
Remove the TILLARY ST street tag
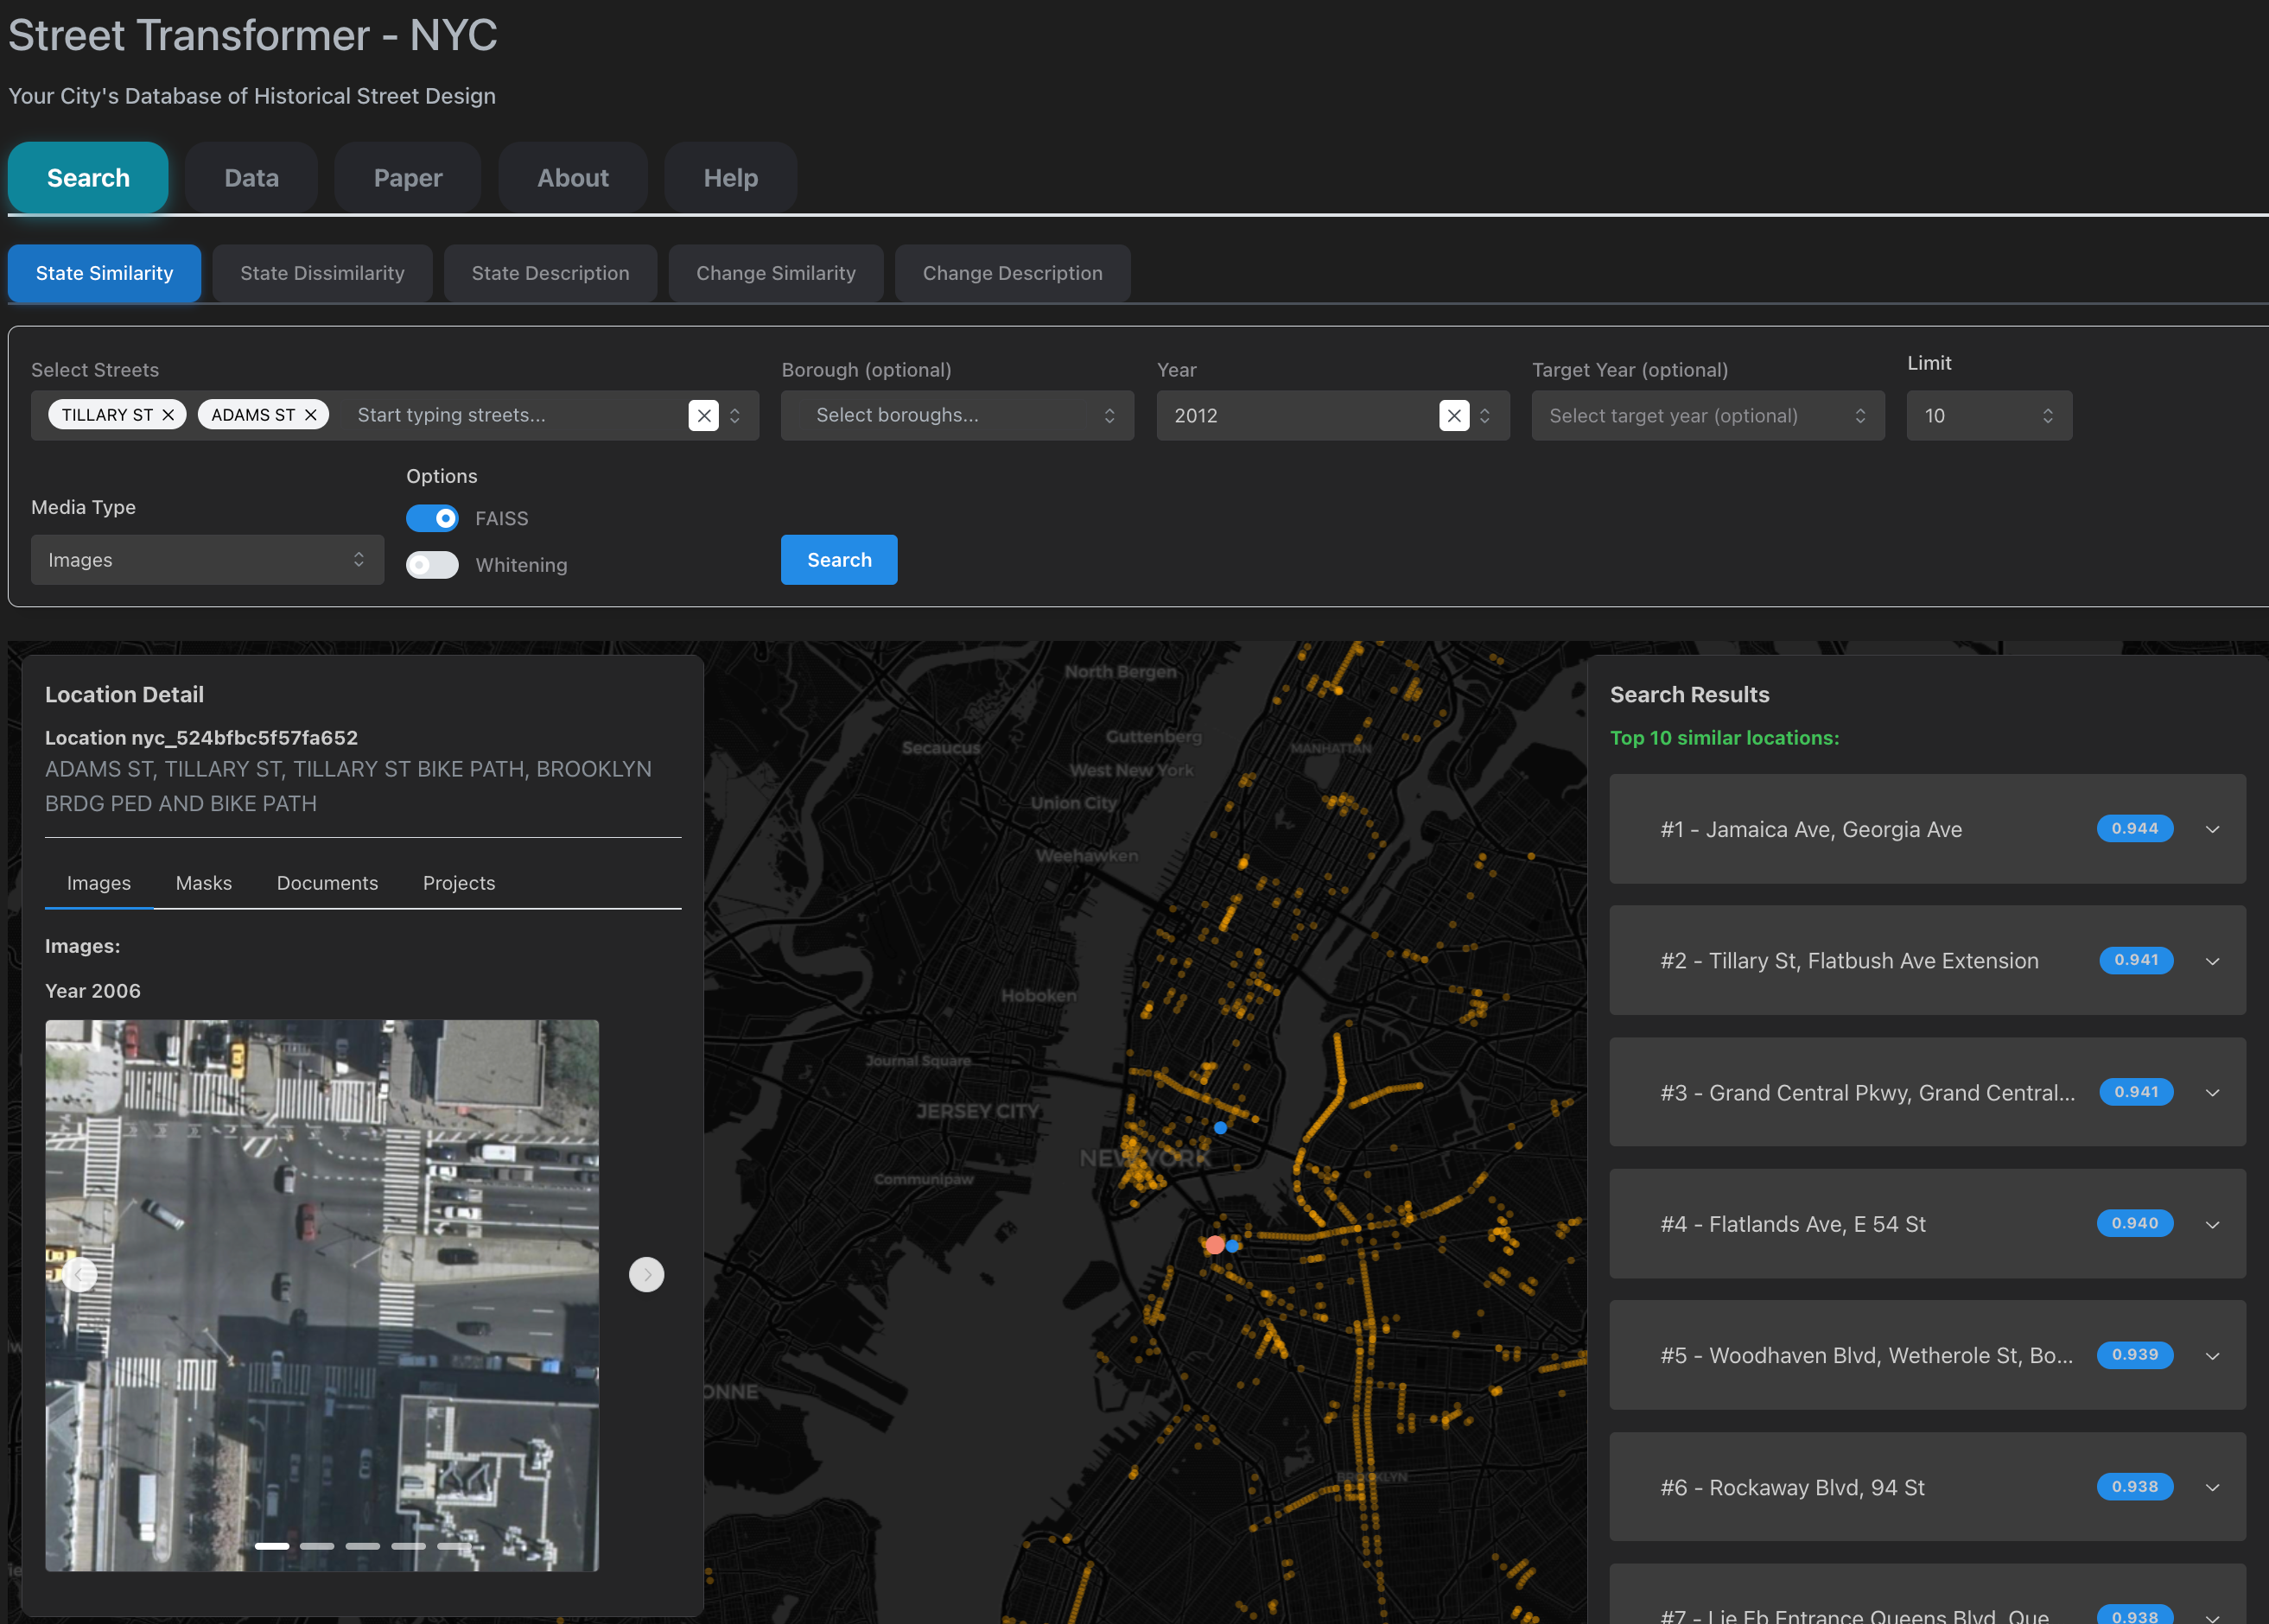pyautogui.click(x=168, y=415)
